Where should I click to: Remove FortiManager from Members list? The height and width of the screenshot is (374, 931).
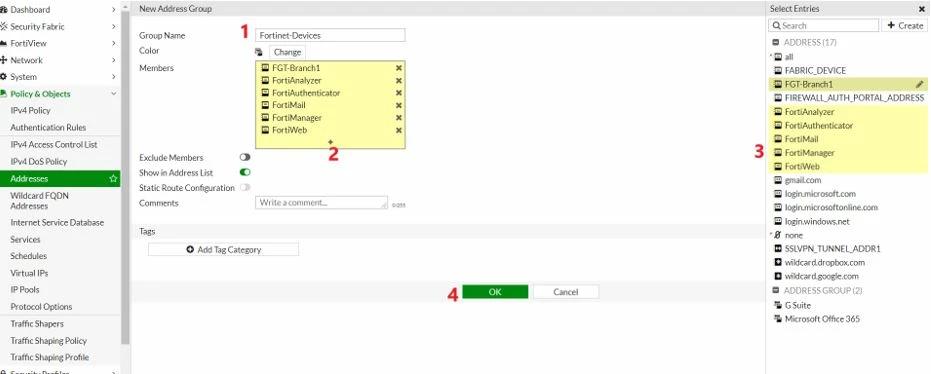pyautogui.click(x=399, y=118)
